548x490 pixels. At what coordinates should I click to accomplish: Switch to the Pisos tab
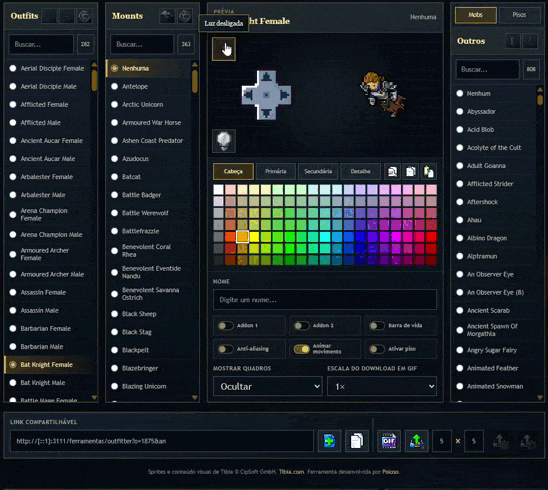point(519,15)
